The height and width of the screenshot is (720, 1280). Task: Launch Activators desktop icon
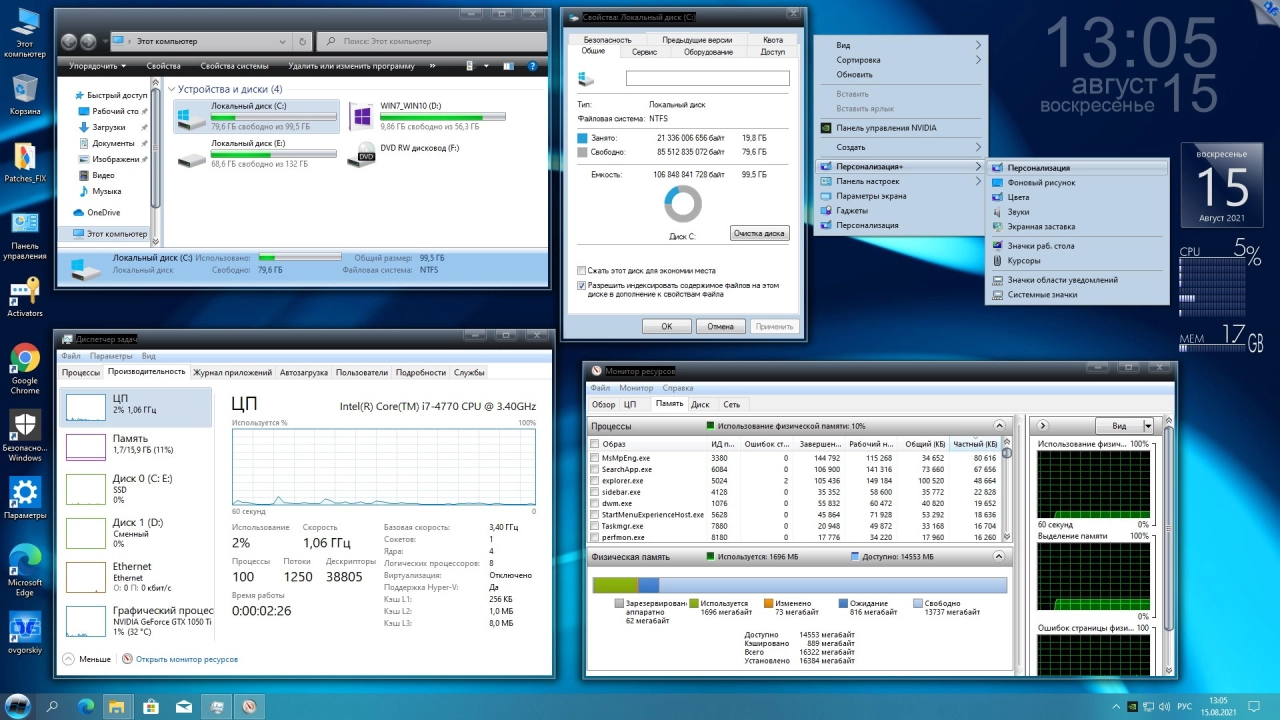(24, 298)
